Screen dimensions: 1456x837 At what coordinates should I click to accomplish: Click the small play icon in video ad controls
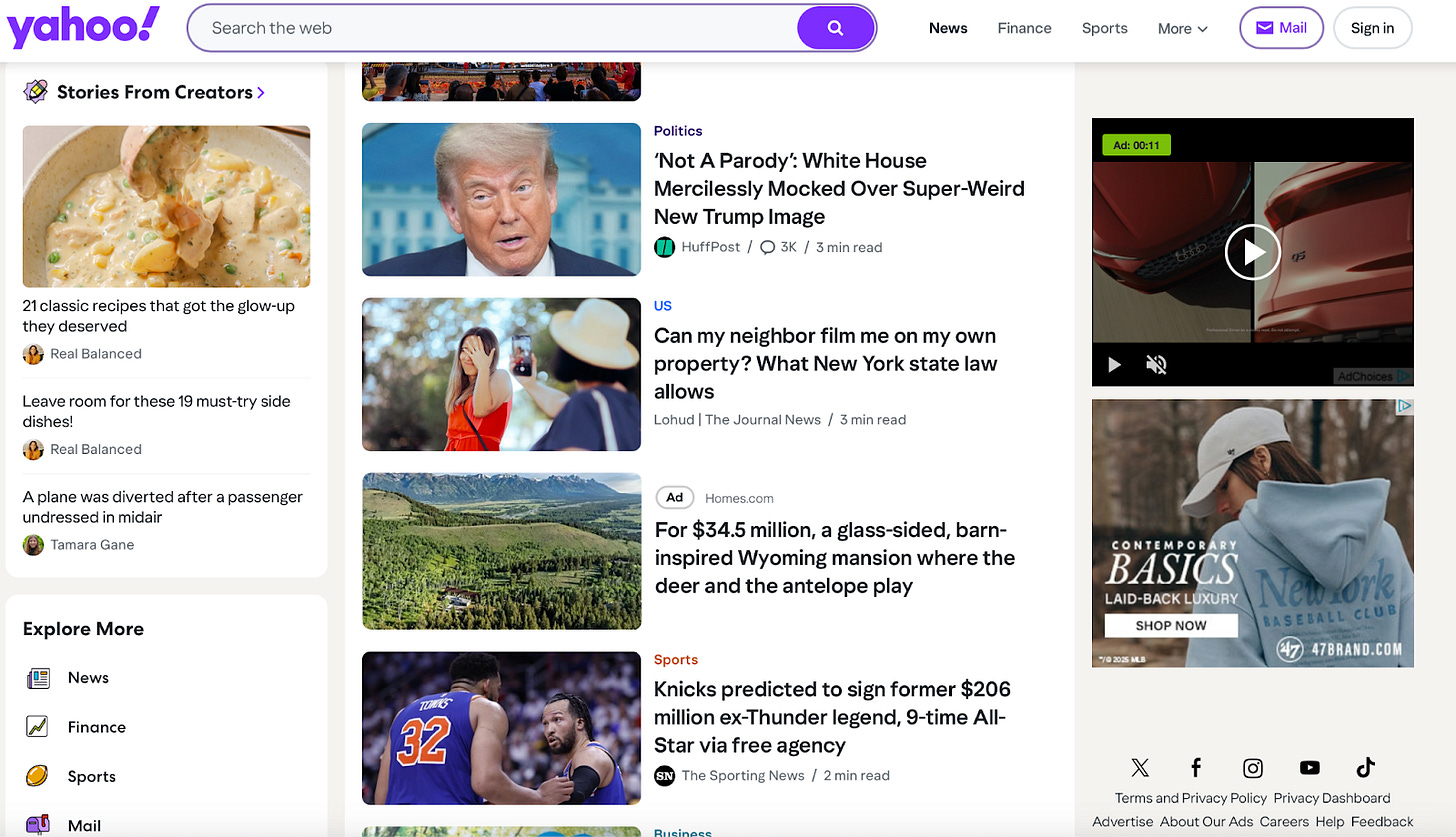(x=1114, y=365)
